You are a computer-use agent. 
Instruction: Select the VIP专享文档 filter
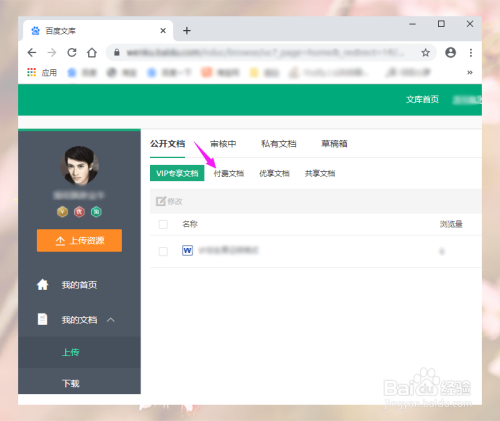pyautogui.click(x=177, y=173)
